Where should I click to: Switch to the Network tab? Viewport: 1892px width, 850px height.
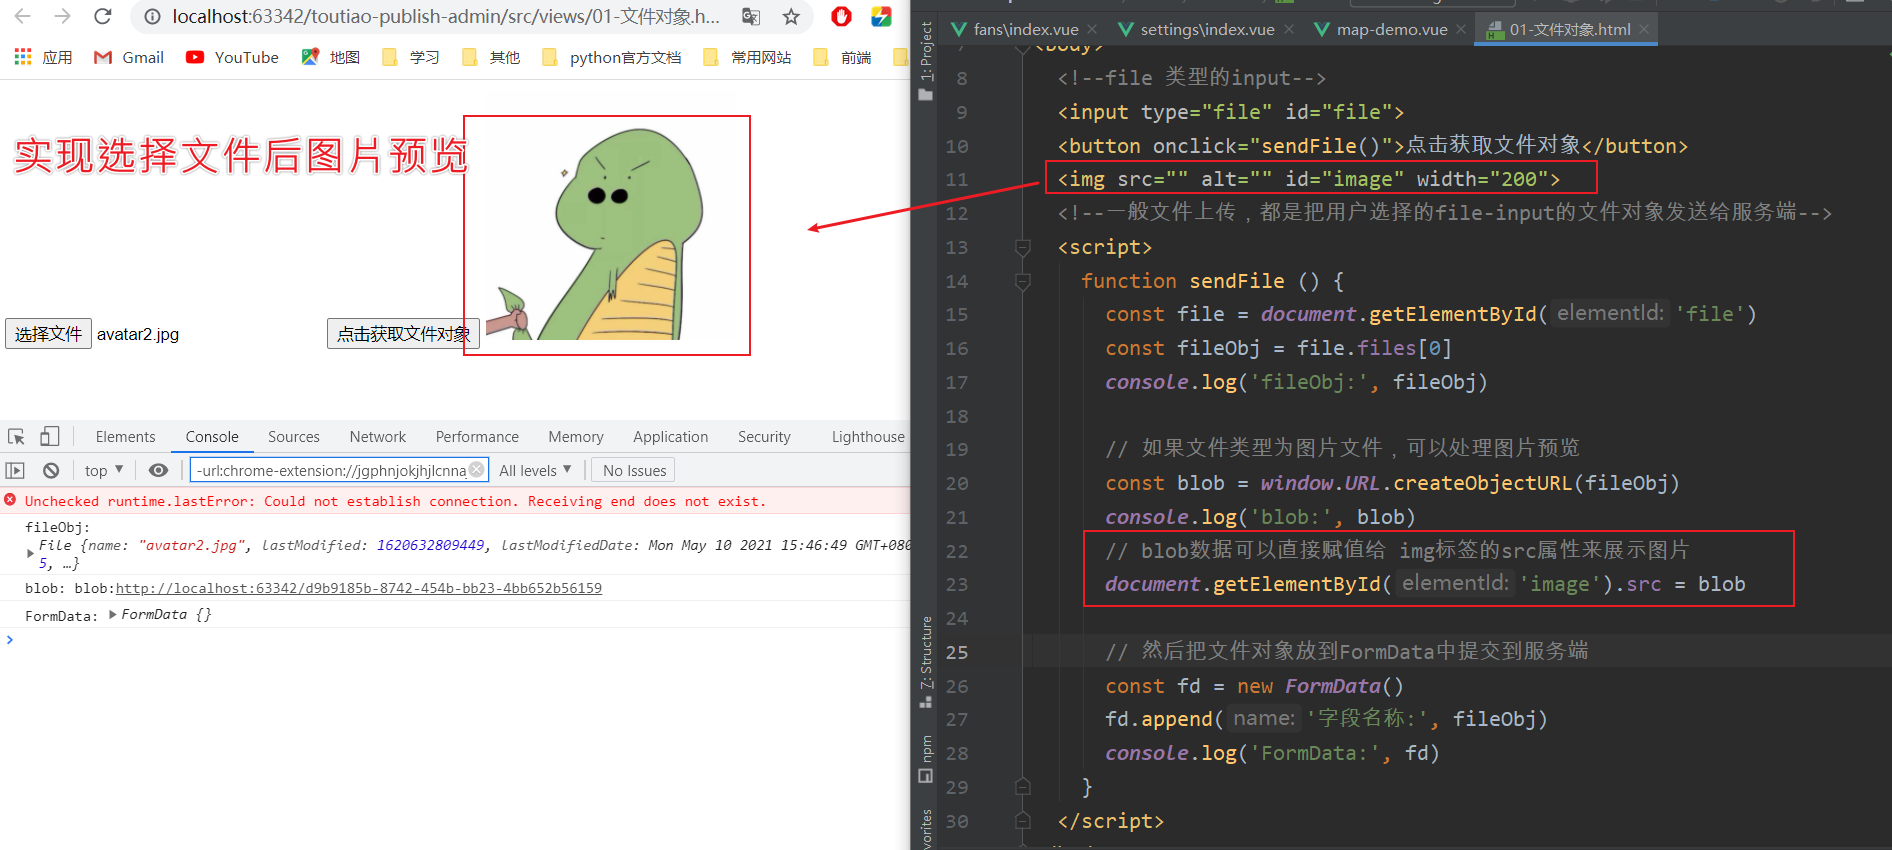378,436
